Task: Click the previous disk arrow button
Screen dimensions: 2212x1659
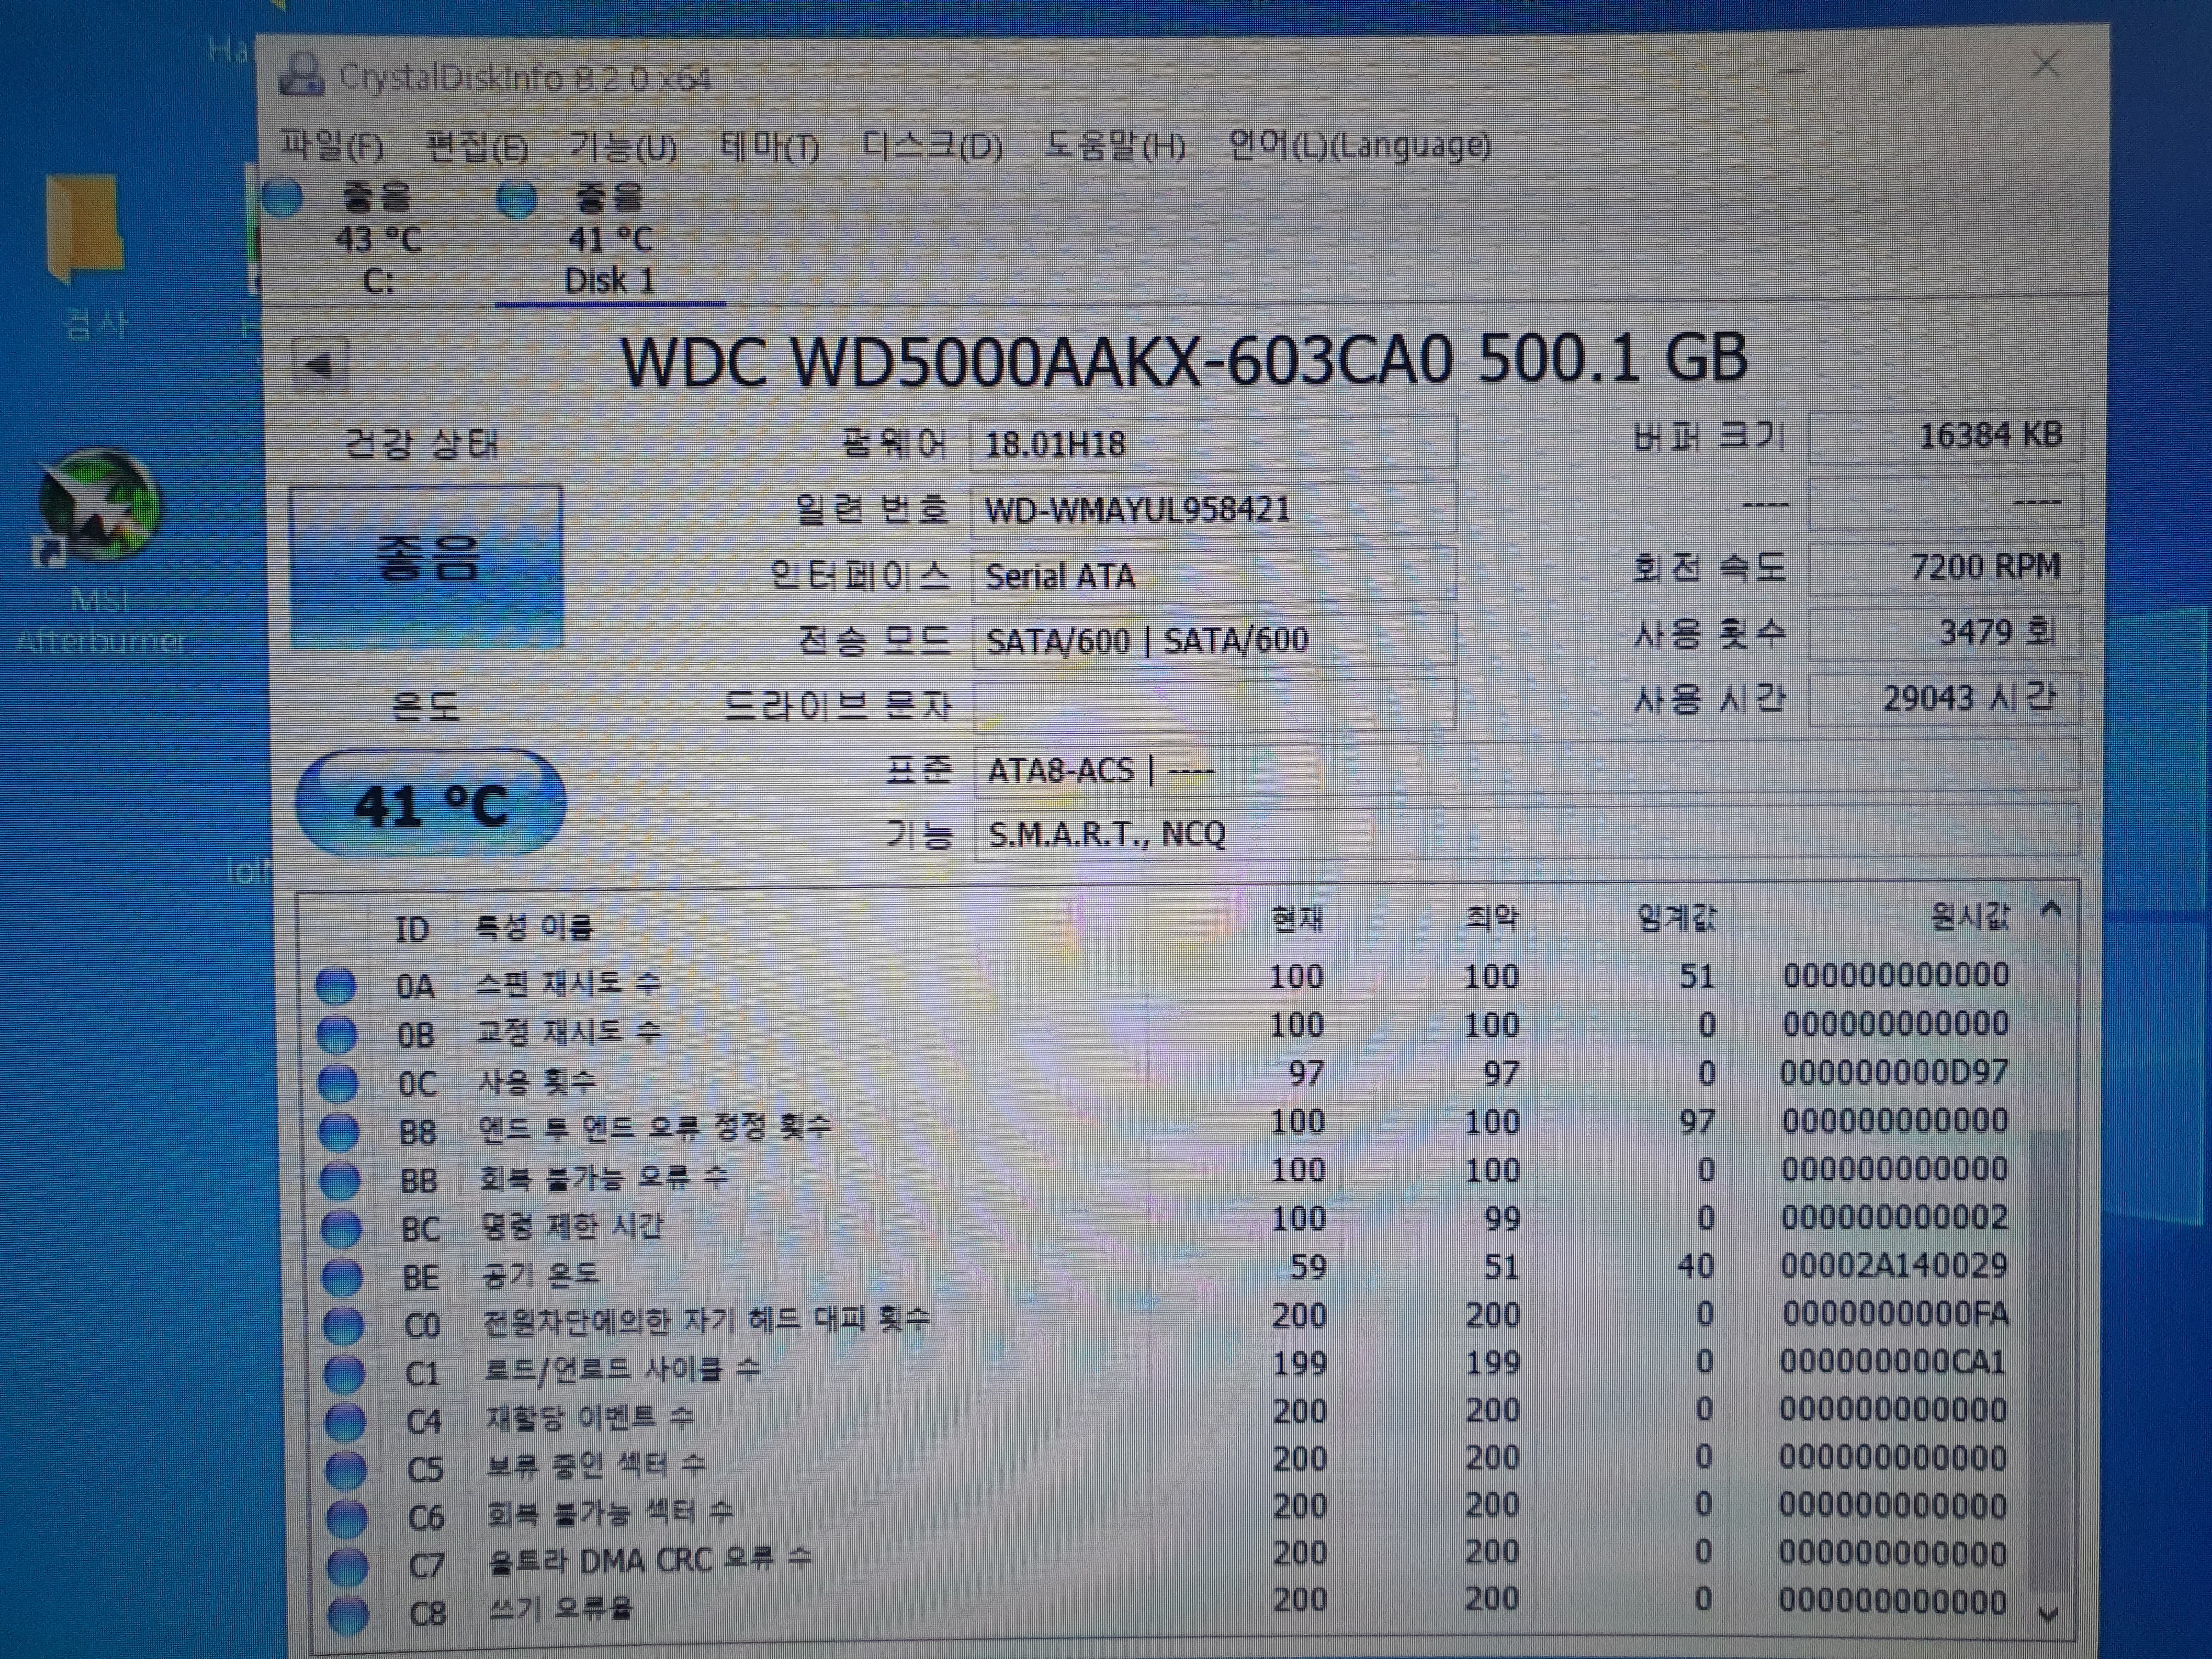Action: pyautogui.click(x=320, y=364)
